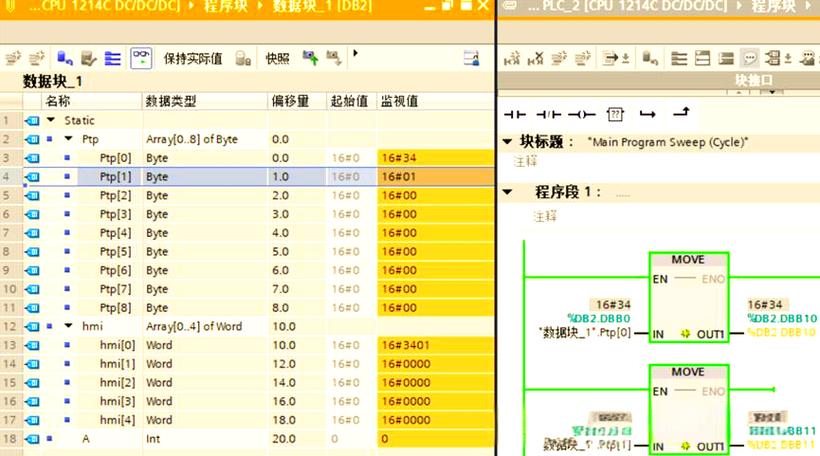The image size is (820, 456).
Task: Collapse the 块标题 block title section
Action: click(507, 141)
